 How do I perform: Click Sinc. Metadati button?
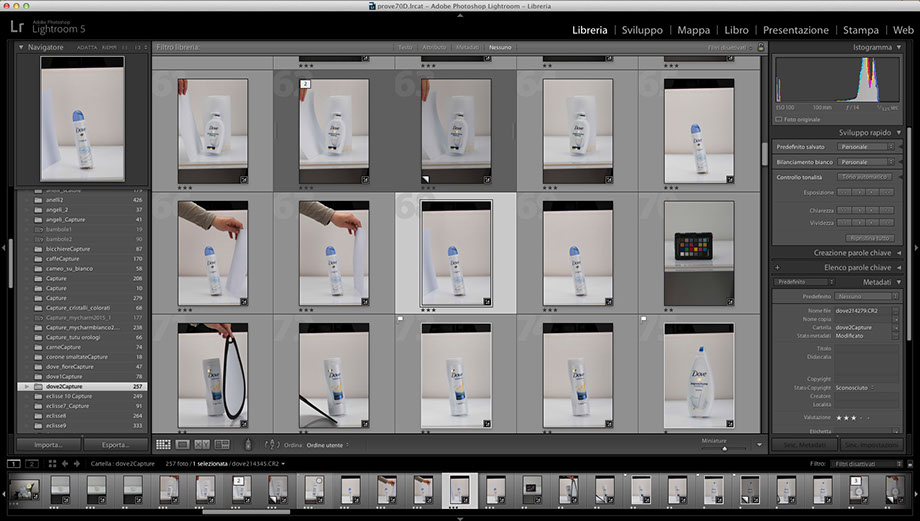(x=804, y=445)
